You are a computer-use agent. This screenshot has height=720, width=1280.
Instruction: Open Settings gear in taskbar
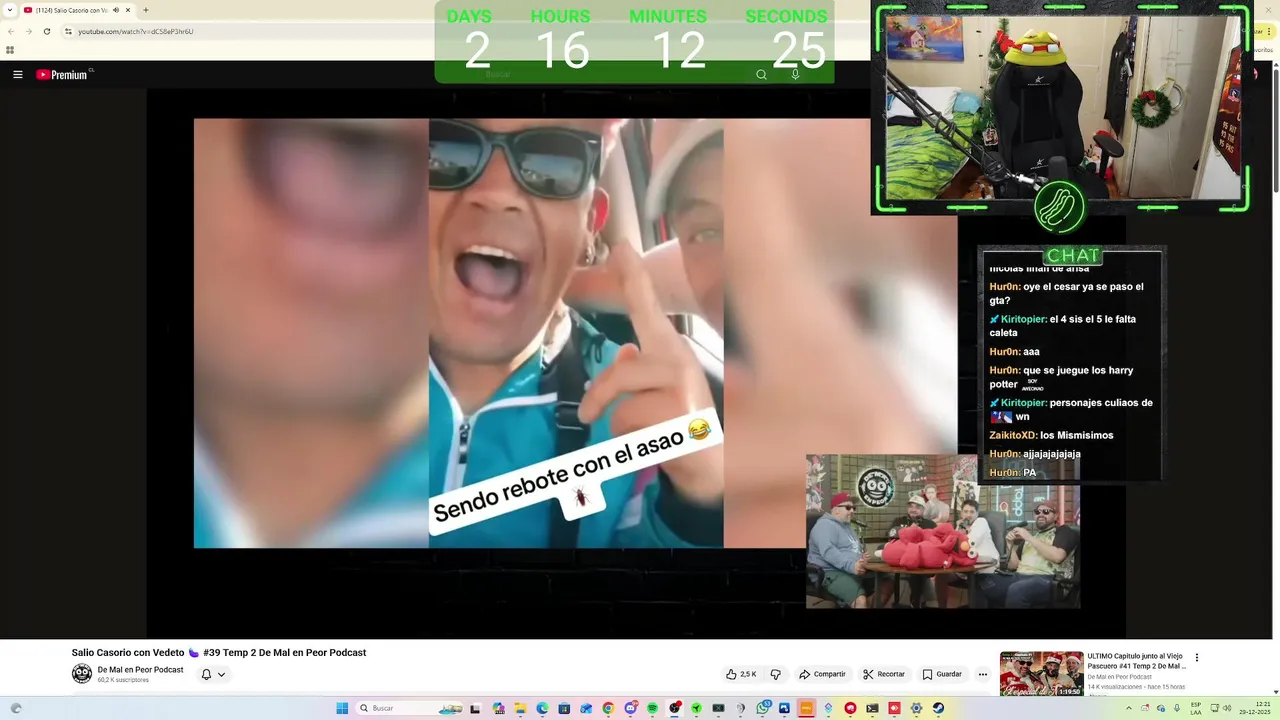tap(916, 708)
